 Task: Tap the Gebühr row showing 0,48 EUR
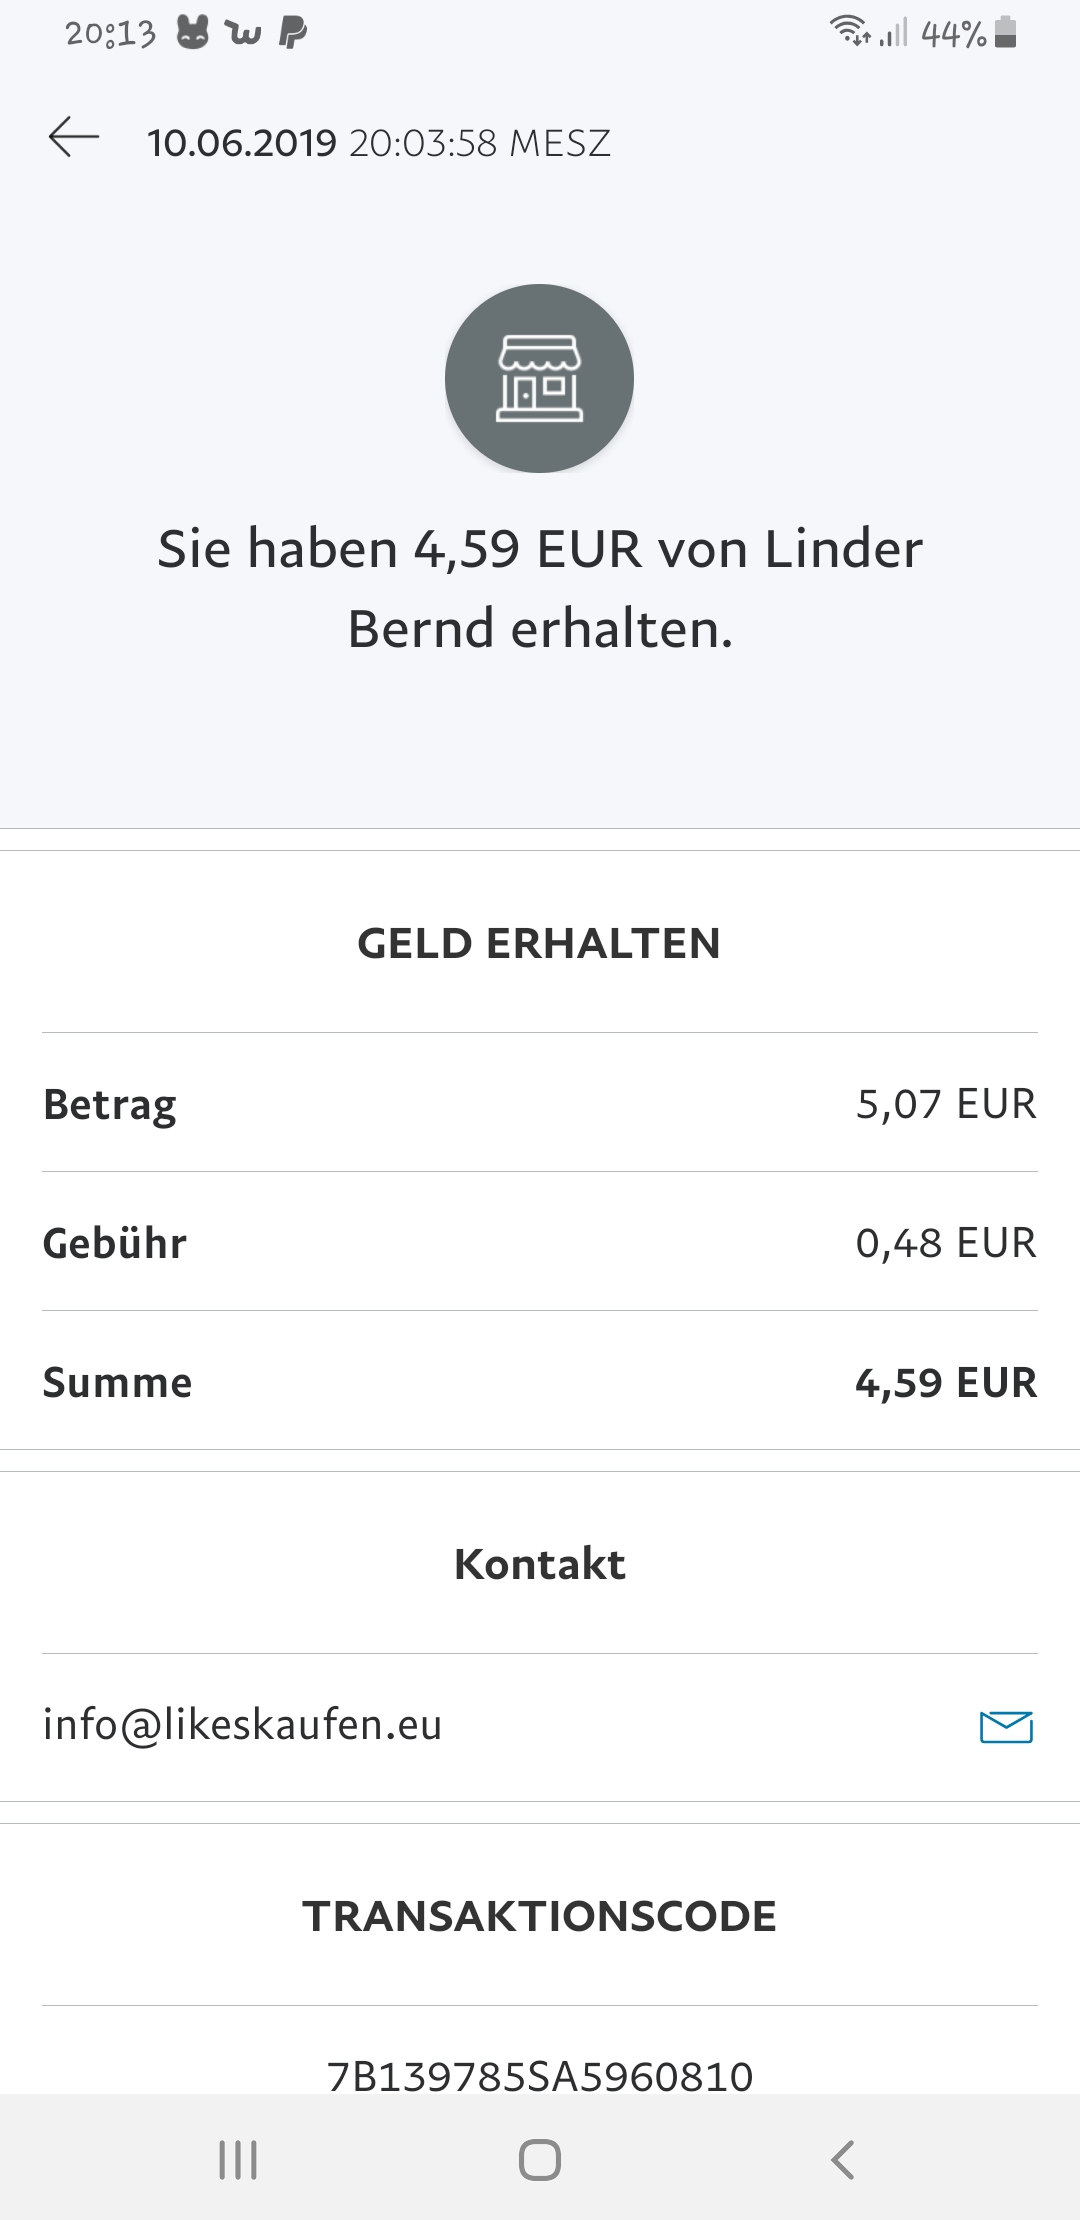(539, 1243)
